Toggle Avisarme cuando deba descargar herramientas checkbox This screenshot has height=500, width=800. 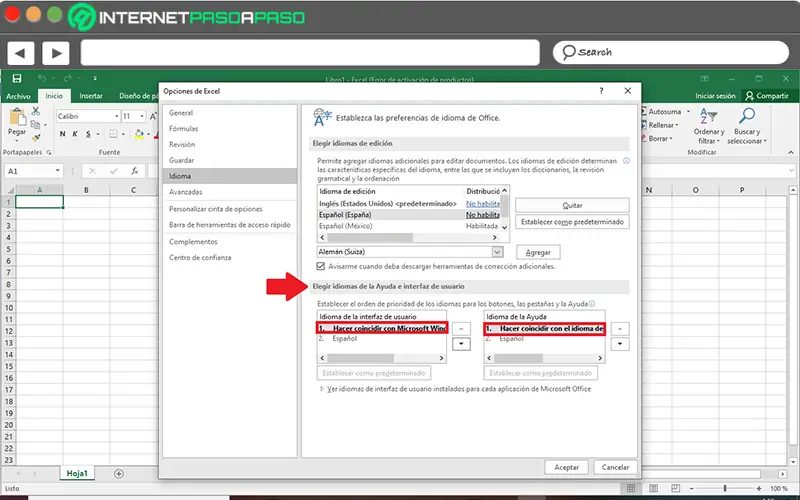pyautogui.click(x=321, y=266)
